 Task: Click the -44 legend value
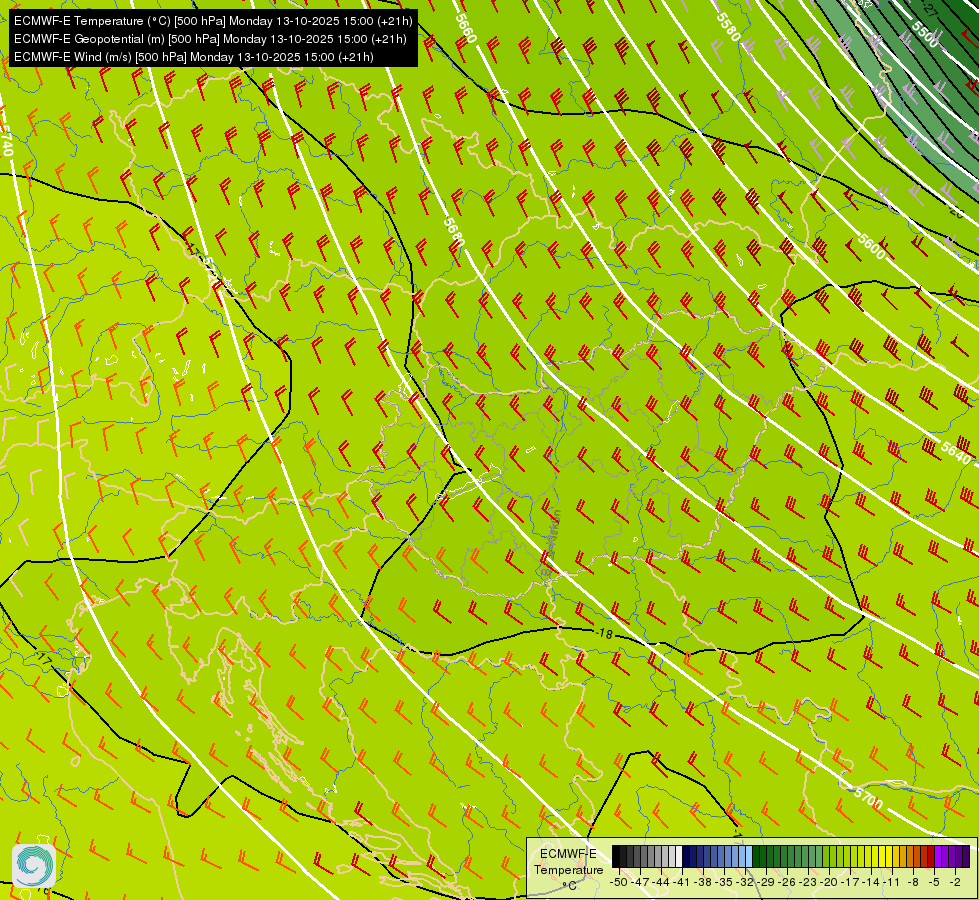click(661, 882)
